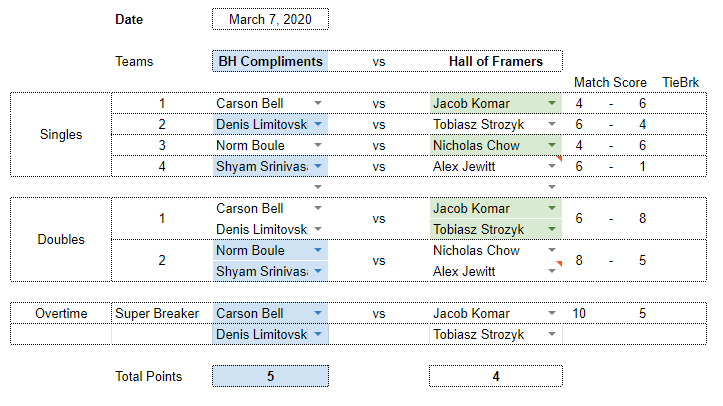Viewport: 723px width, 406px height.
Task: Expand Singles 4 Shyam Srinivas dropdown arrow
Action: (318, 166)
